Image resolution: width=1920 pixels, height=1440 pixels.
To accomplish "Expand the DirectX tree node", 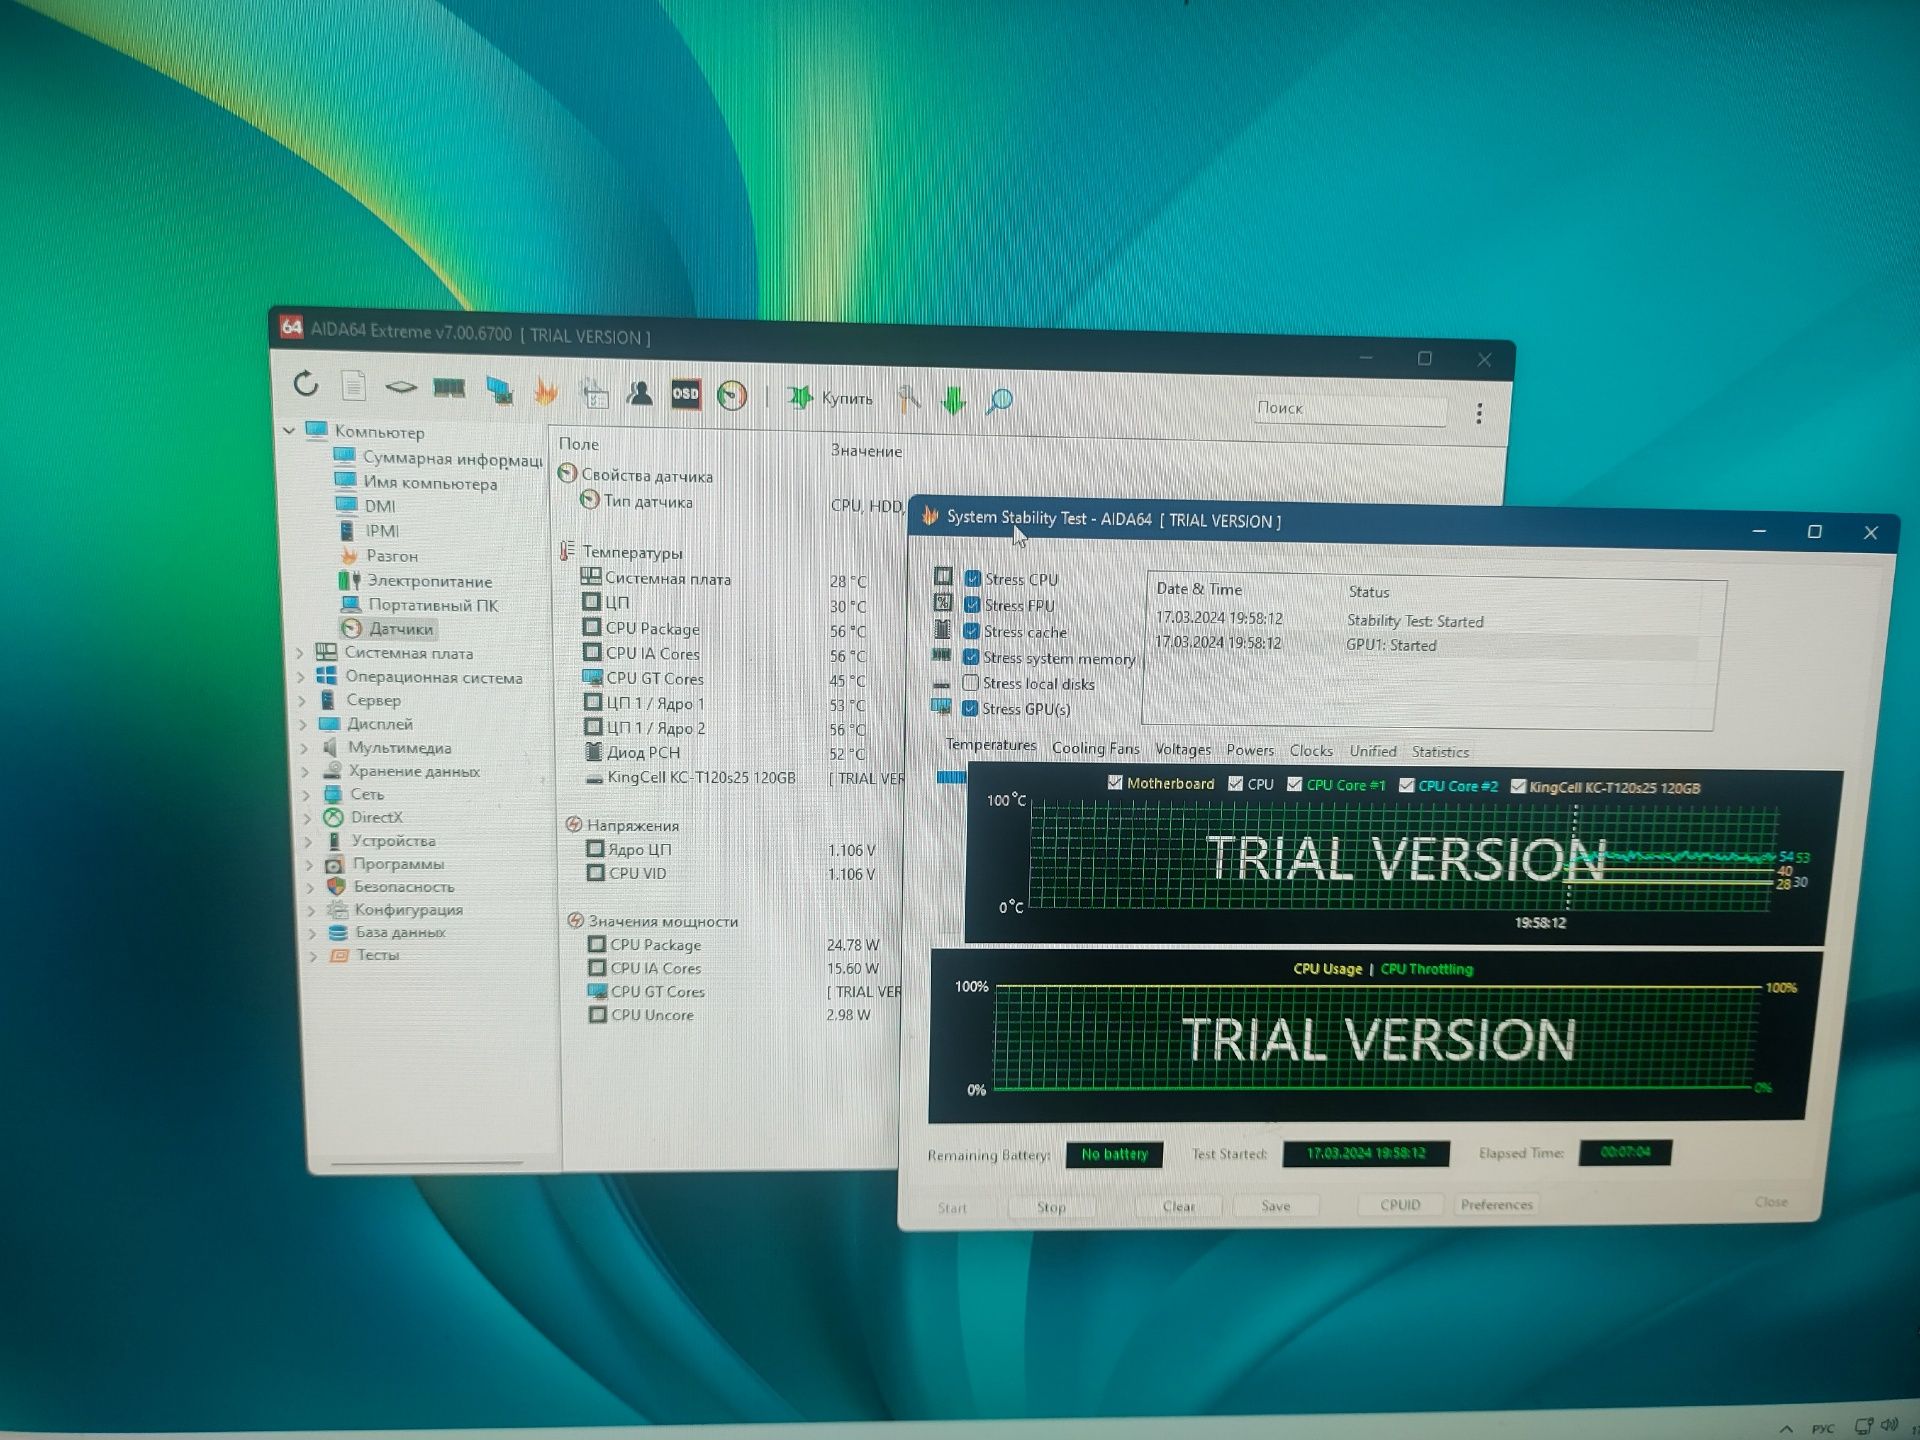I will 306,818.
